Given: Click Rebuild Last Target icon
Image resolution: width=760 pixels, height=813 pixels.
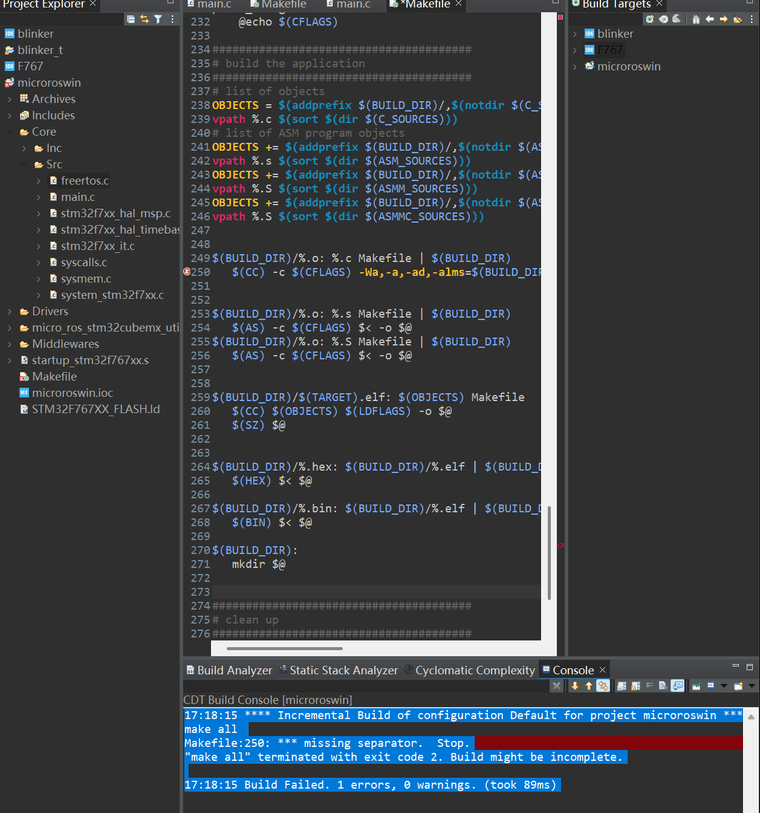Looking at the screenshot, I should 677,19.
